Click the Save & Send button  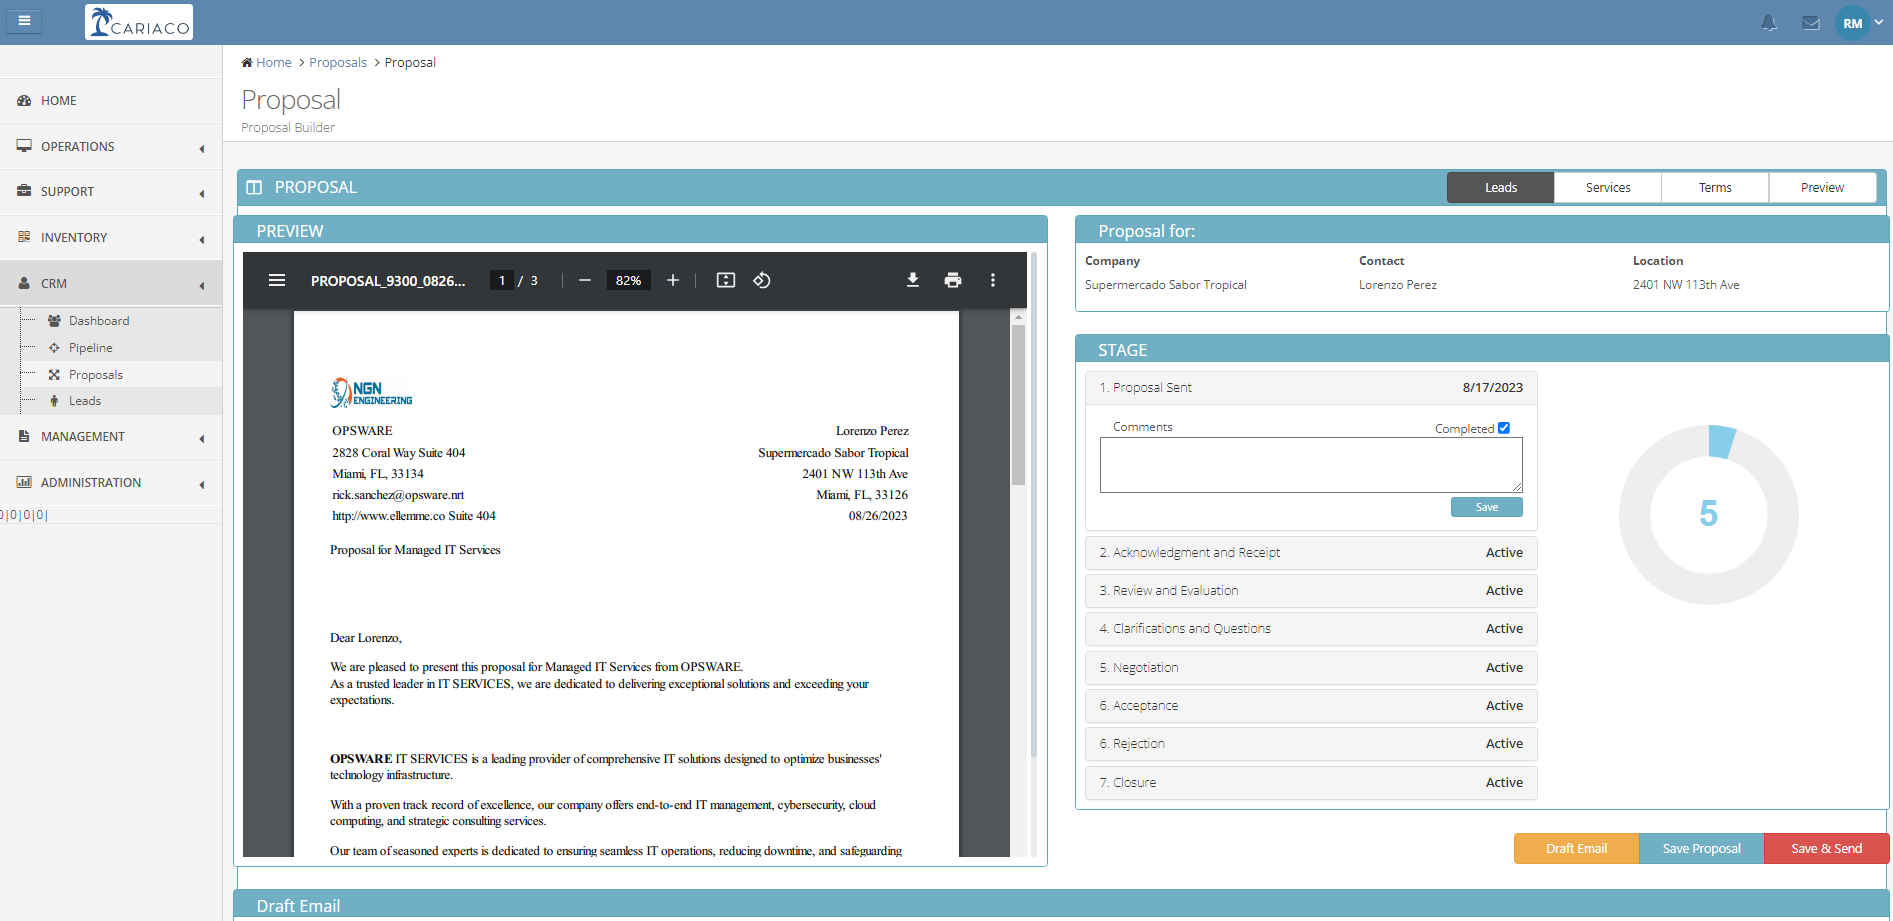(x=1826, y=848)
